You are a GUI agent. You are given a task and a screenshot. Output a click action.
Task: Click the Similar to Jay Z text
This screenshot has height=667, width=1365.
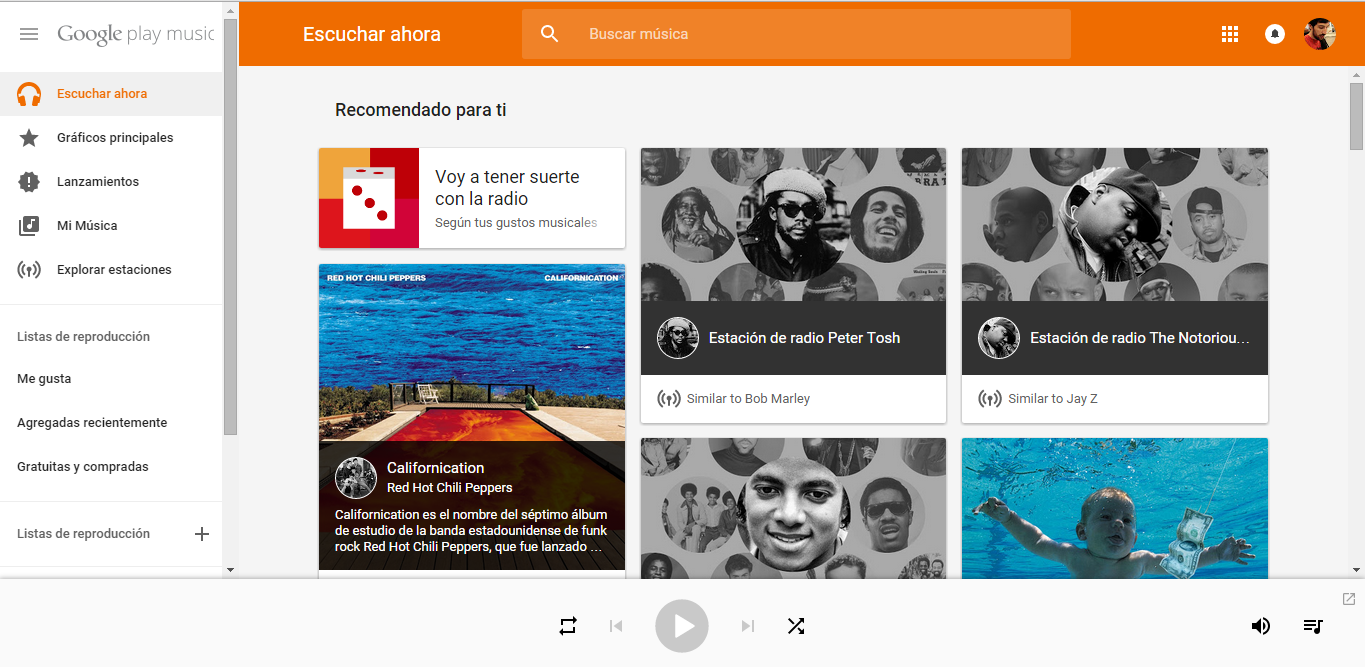pyautogui.click(x=1053, y=399)
